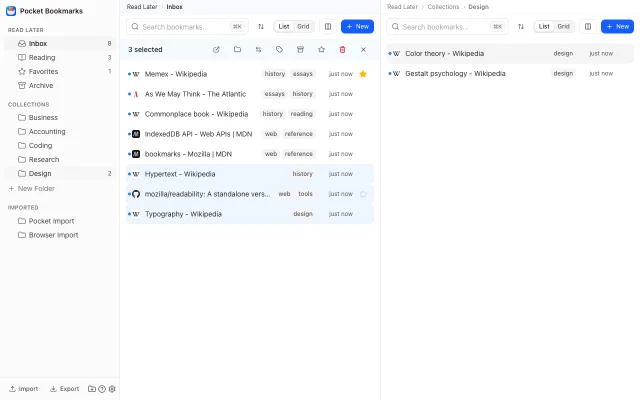The height and width of the screenshot is (400, 640).
Task: Click the history tag on Hypertext row
Action: [302, 174]
